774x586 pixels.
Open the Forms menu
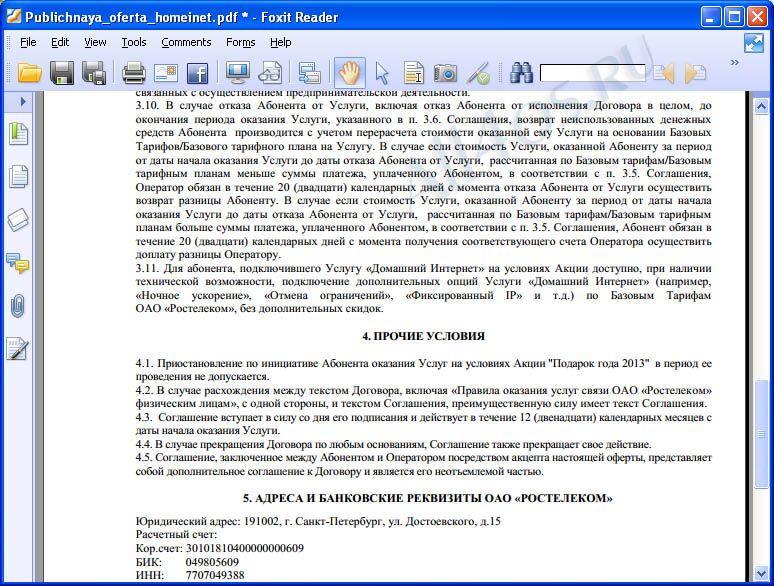point(240,42)
